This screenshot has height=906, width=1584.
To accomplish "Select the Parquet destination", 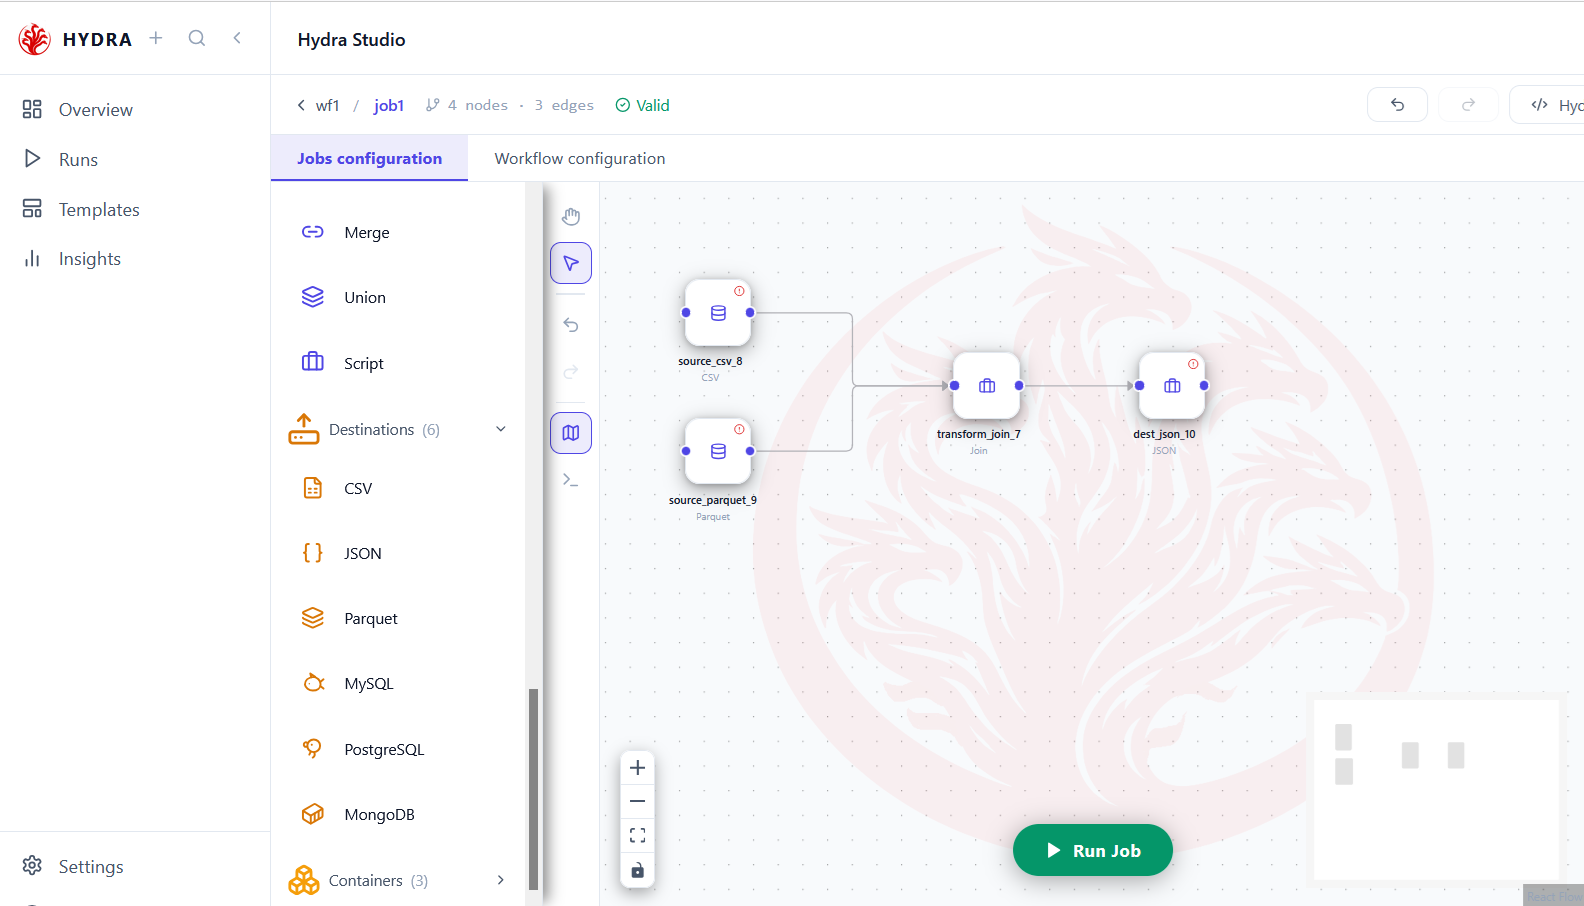I will (400, 618).
